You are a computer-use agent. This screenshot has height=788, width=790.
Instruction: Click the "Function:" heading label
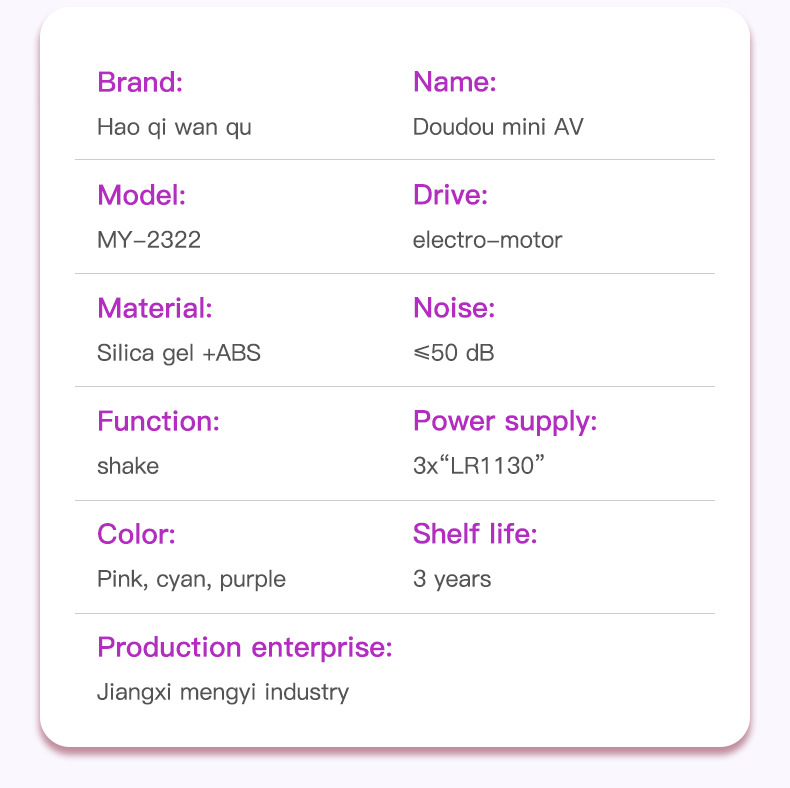click(x=158, y=421)
